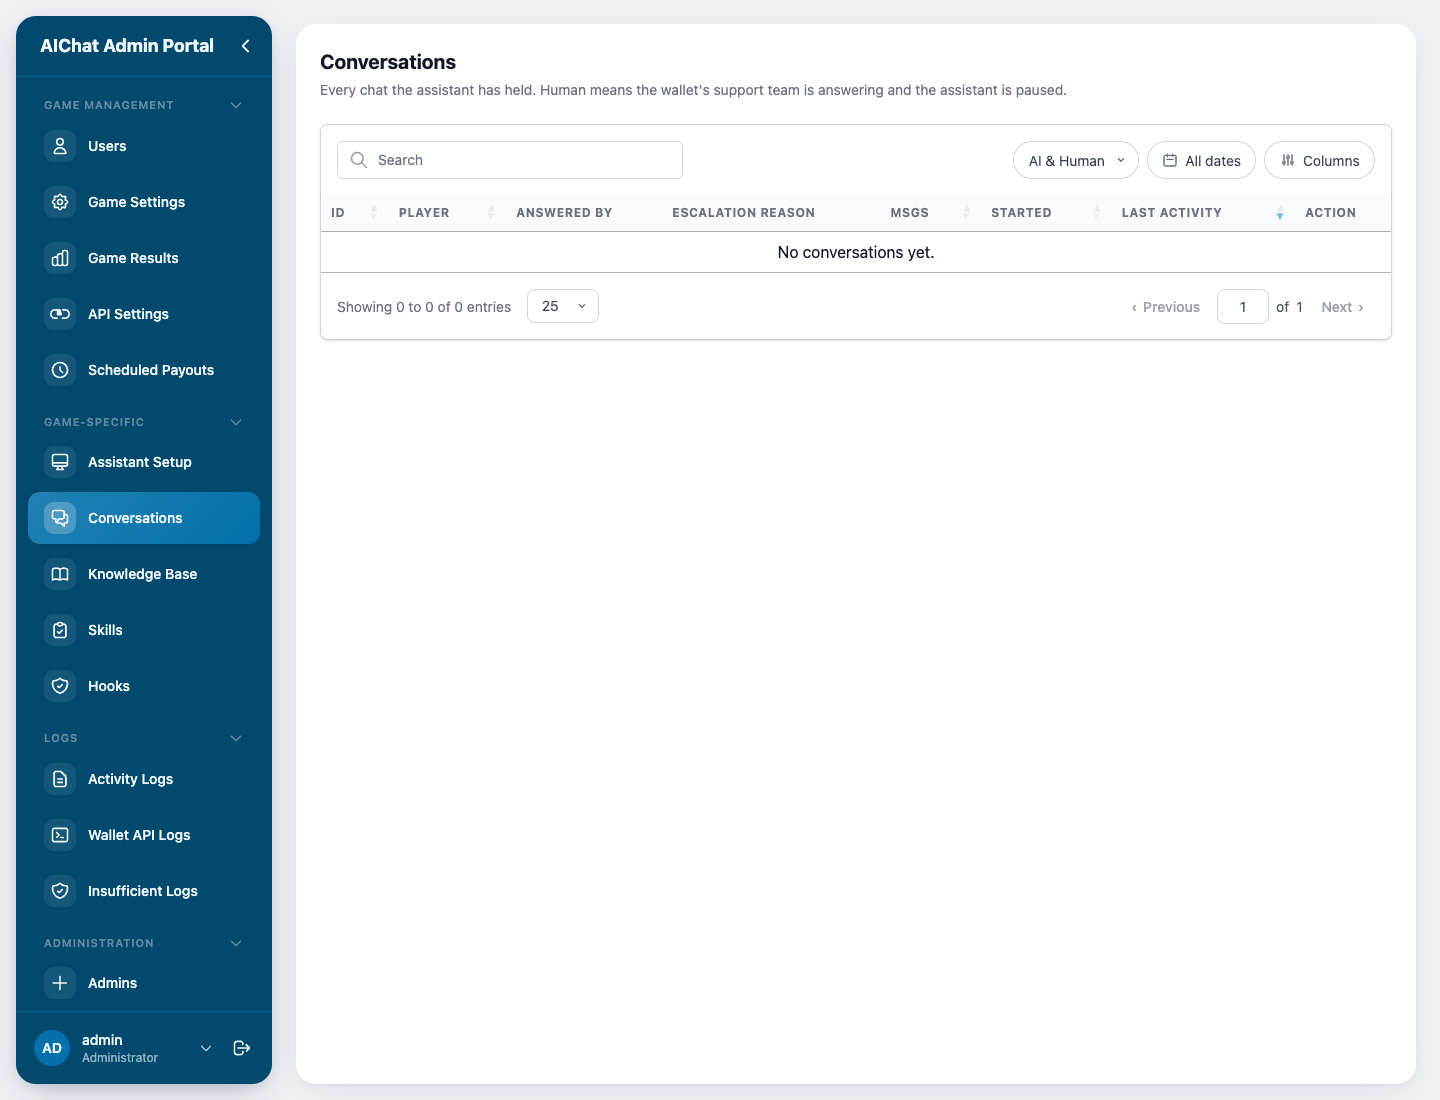The width and height of the screenshot is (1440, 1100).
Task: Click the Previous page link
Action: (x=1165, y=307)
